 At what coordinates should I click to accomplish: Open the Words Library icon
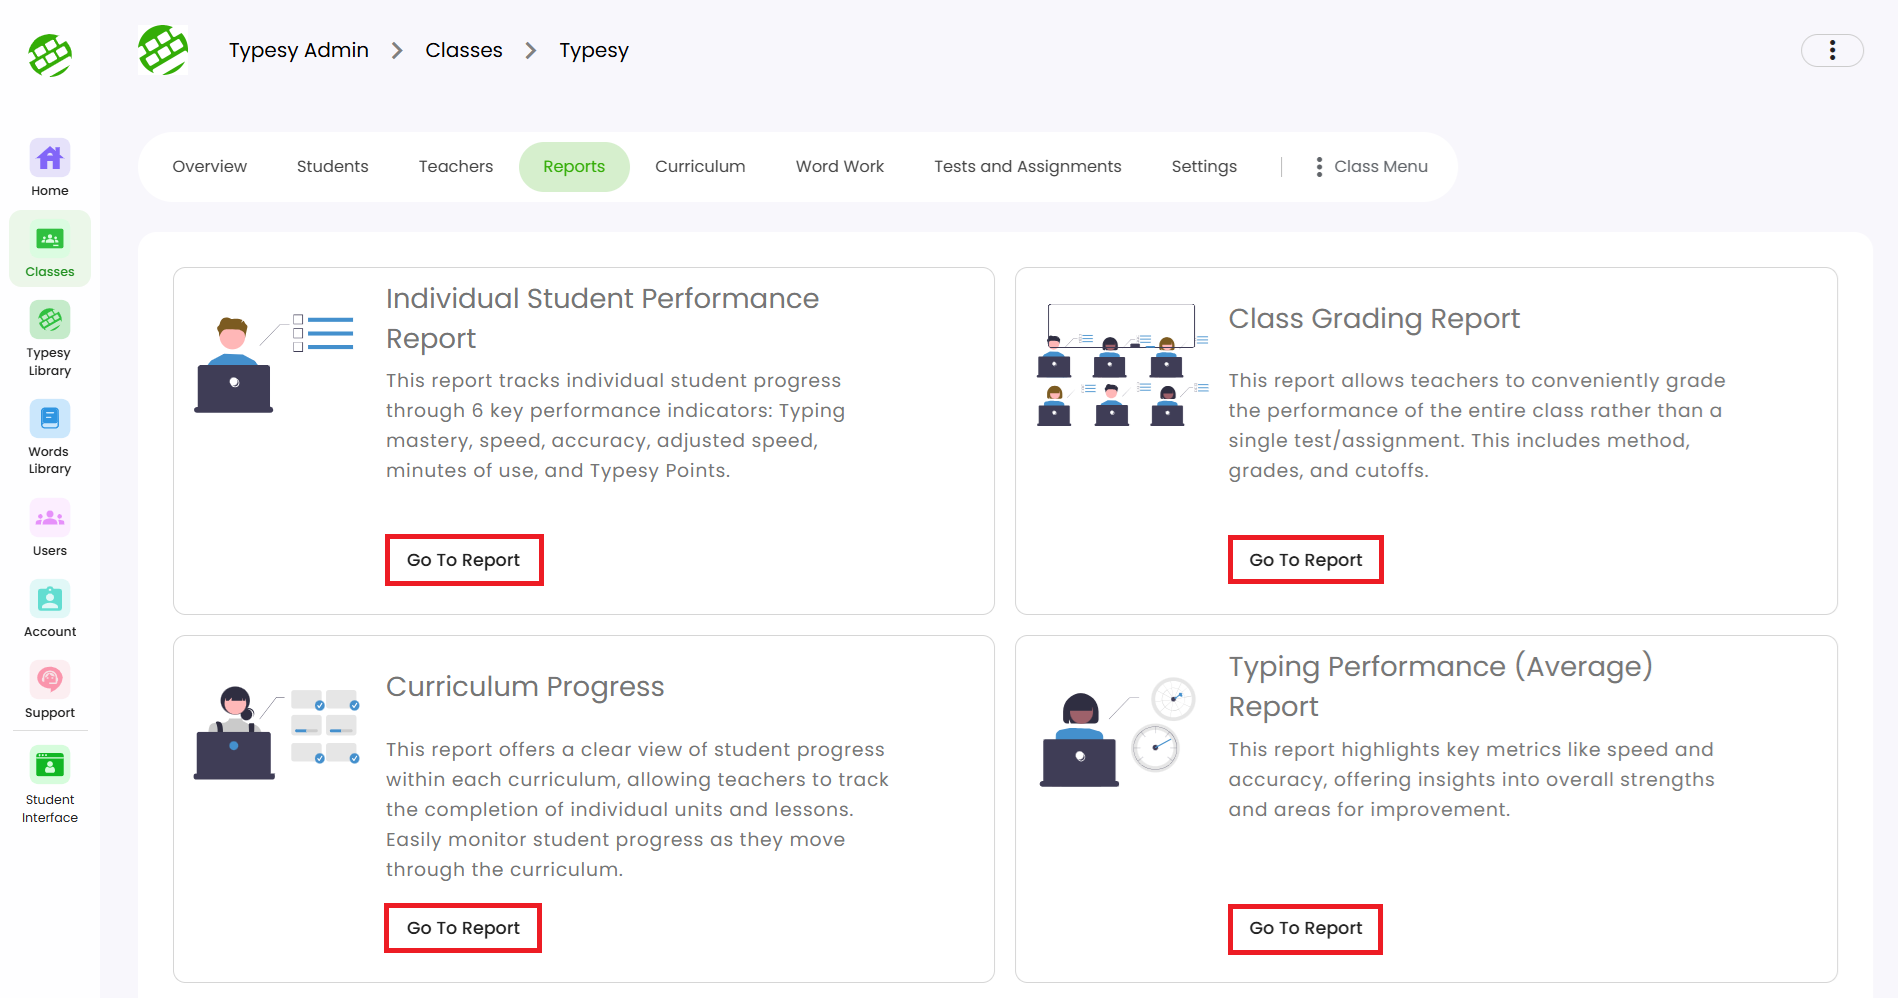(50, 420)
